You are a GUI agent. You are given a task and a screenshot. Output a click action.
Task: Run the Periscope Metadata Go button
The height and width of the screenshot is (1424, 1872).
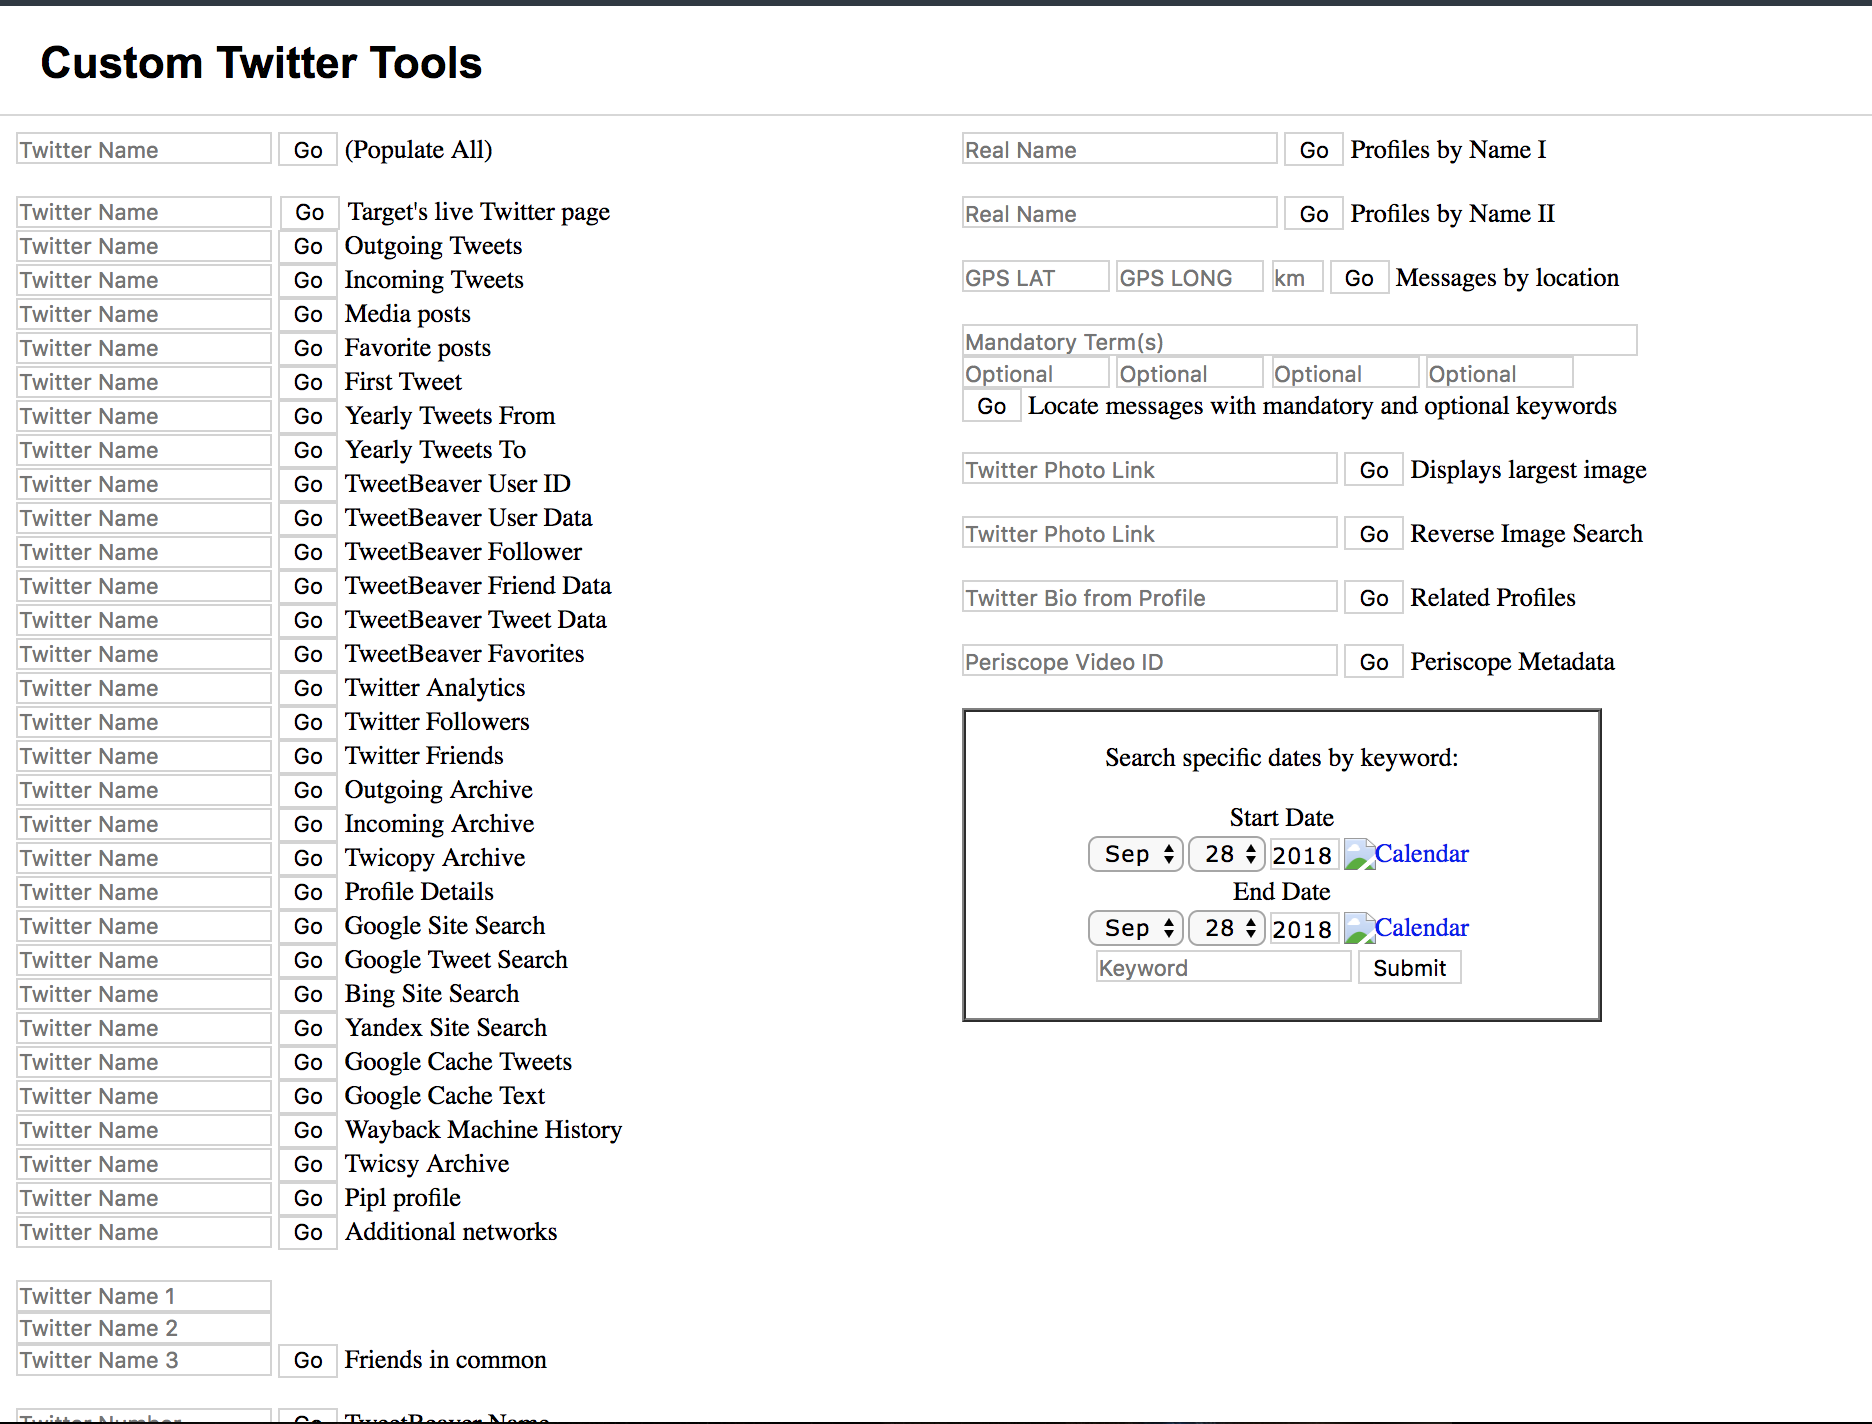1373,662
